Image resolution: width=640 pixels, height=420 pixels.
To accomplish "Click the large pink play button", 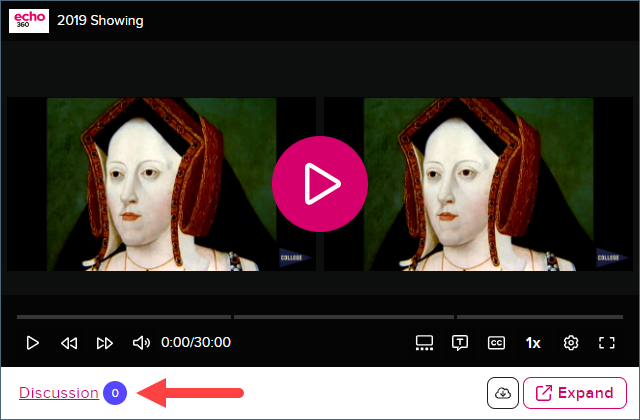I will pyautogui.click(x=320, y=184).
